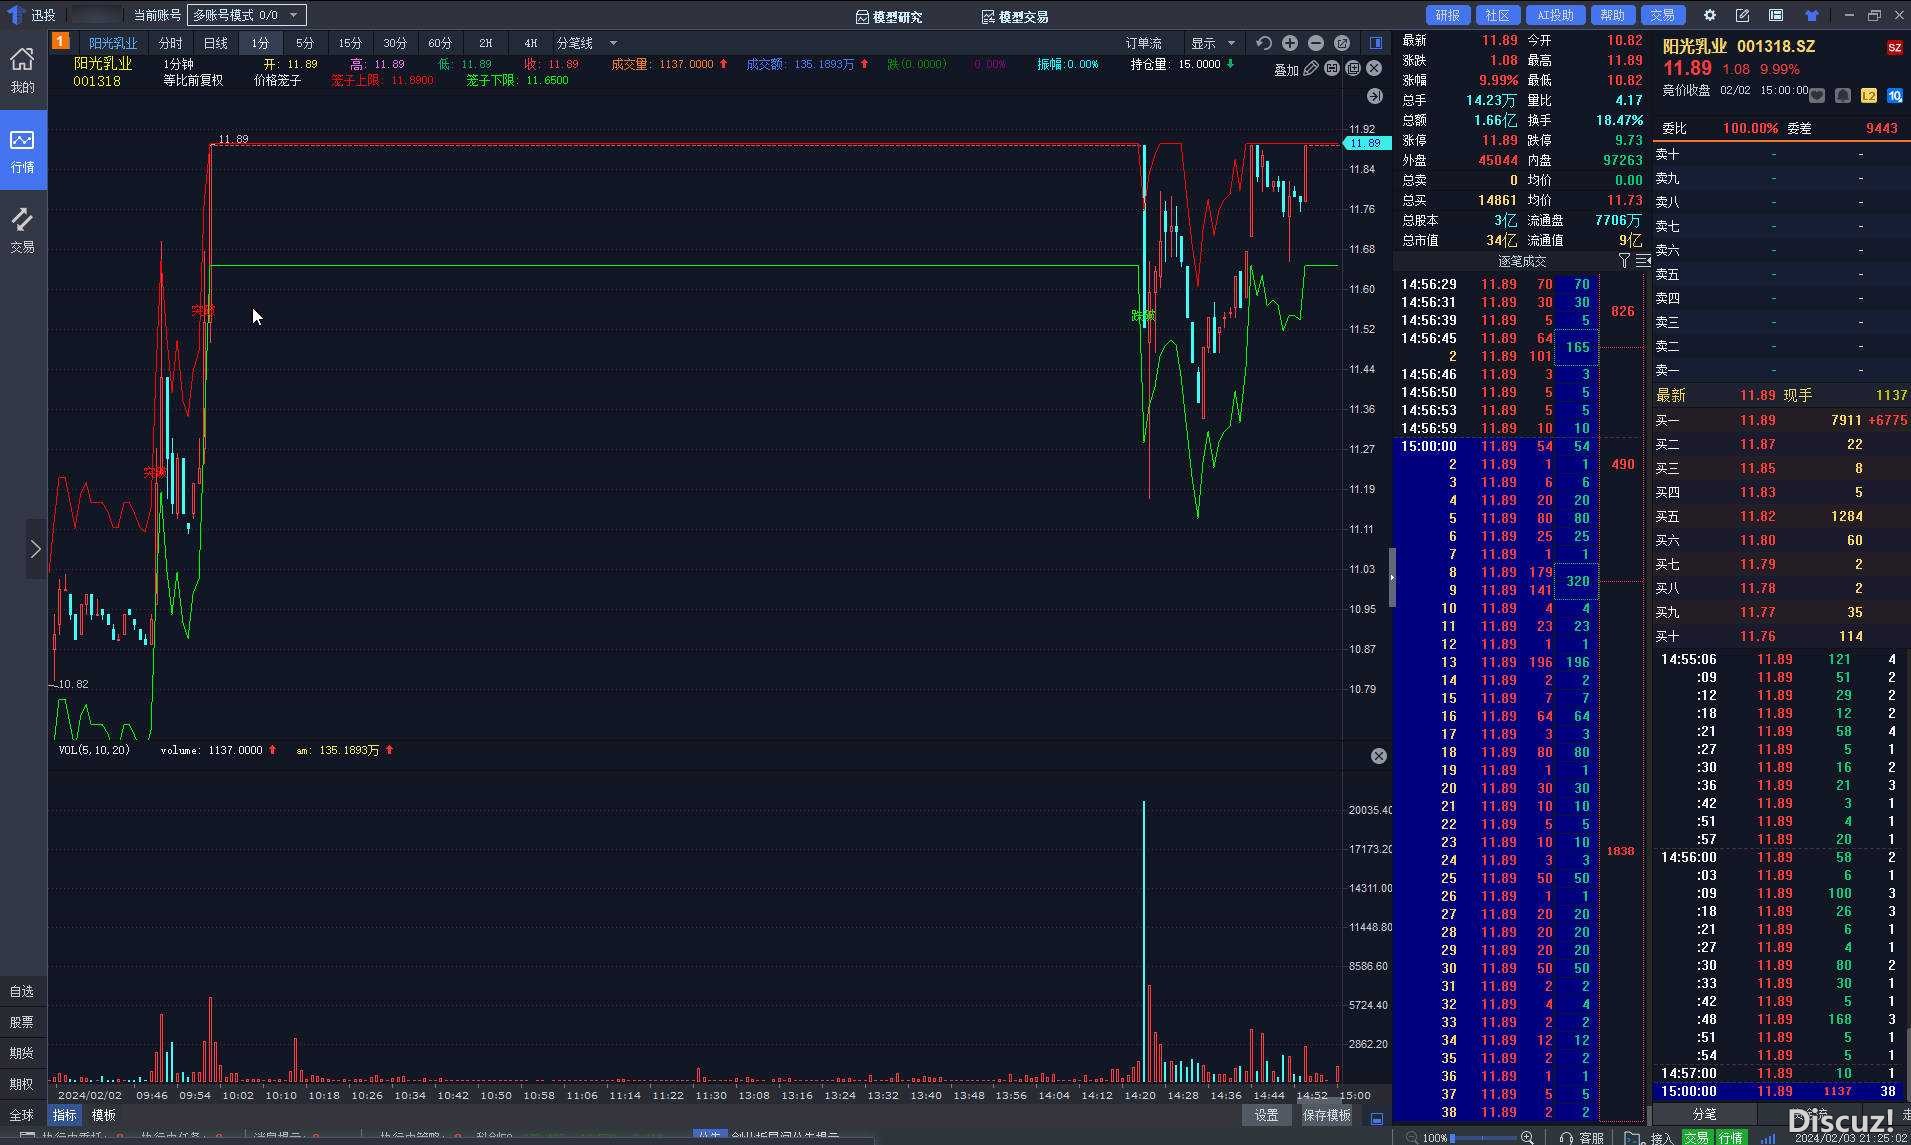Open the 帮助 button

coord(1612,15)
